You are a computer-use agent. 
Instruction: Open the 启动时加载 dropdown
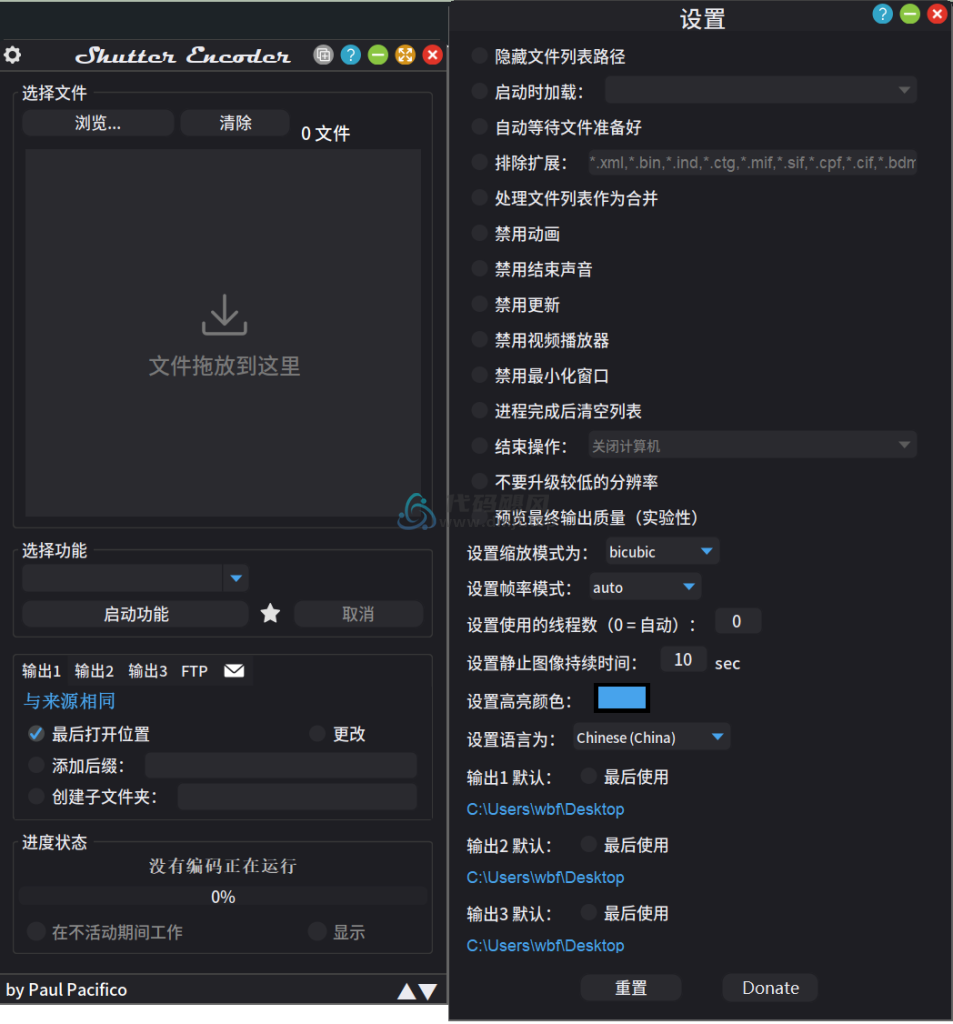tap(760, 90)
